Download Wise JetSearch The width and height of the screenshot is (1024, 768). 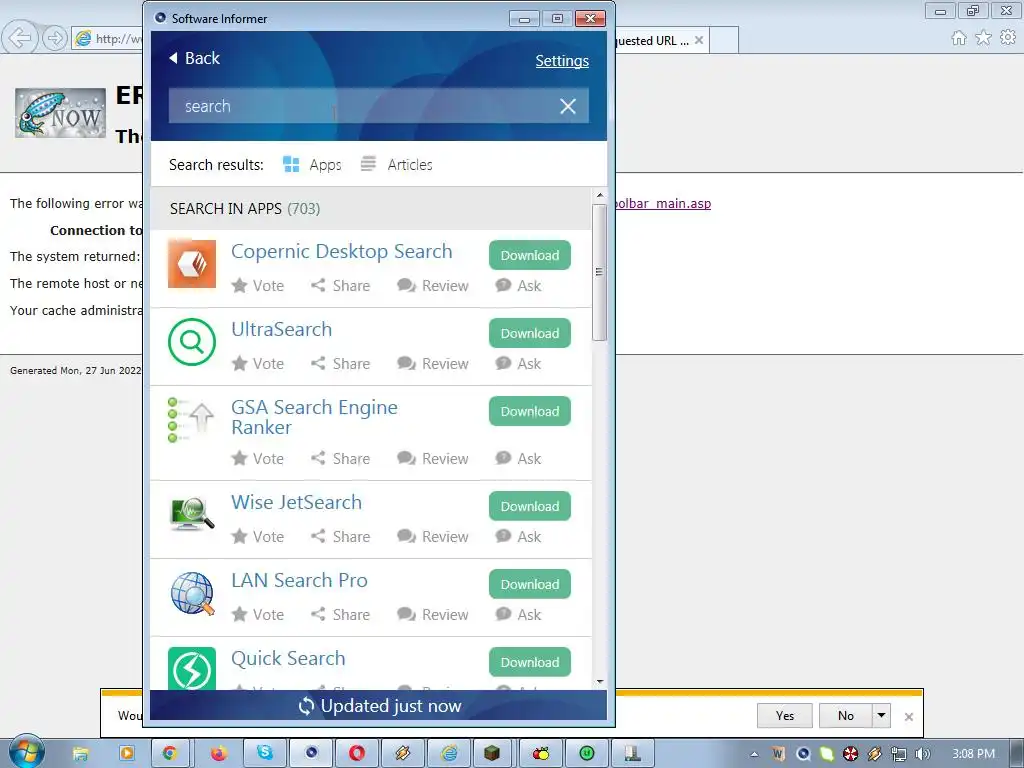pyautogui.click(x=530, y=506)
